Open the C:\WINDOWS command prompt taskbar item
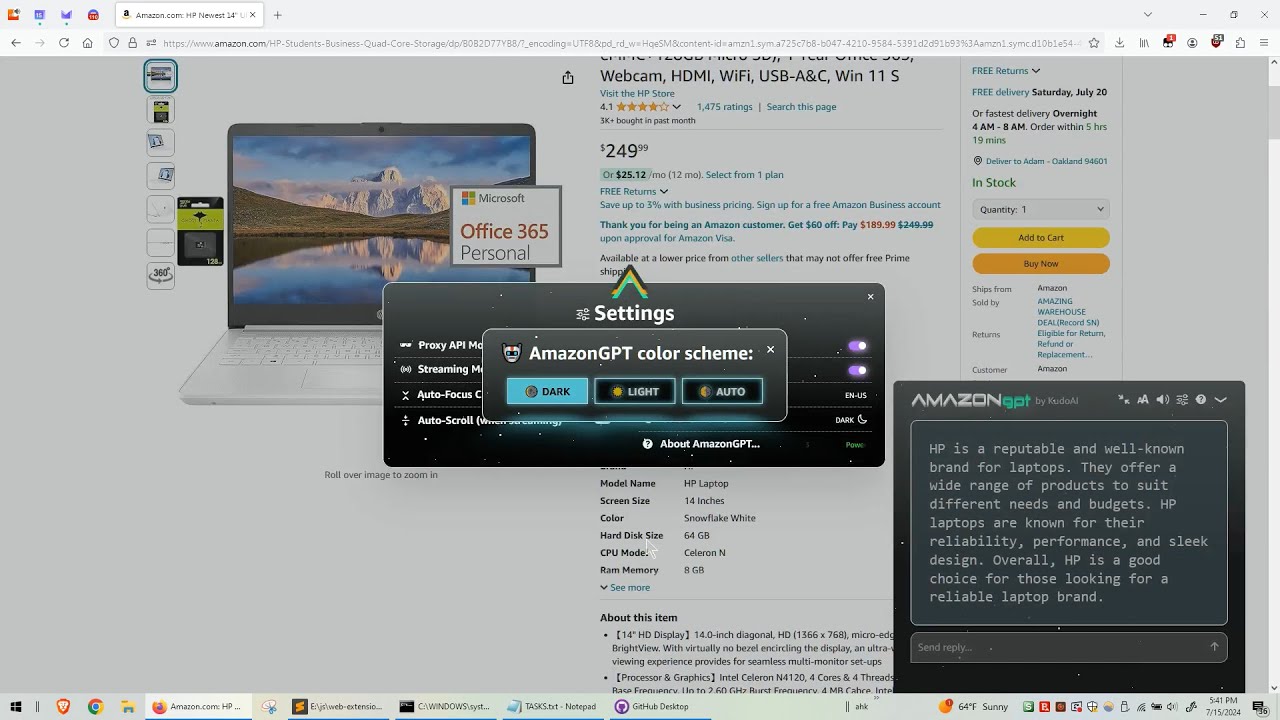 pos(445,706)
